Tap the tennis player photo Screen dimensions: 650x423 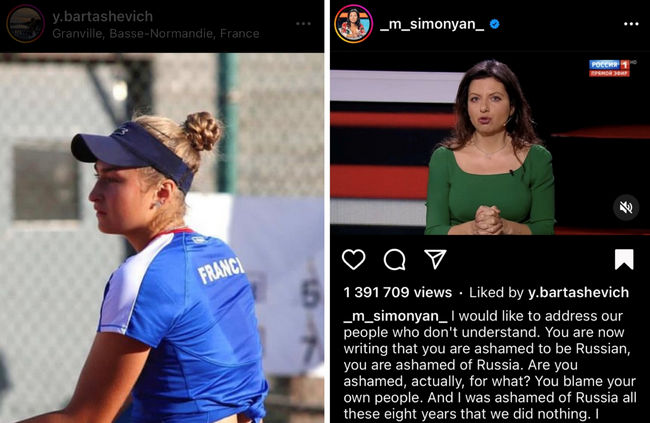tap(162, 238)
